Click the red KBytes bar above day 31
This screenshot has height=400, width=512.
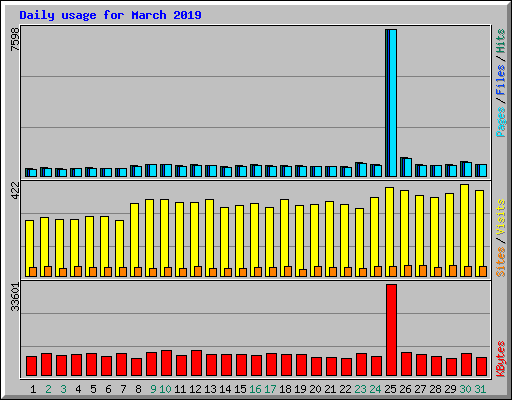(x=482, y=367)
